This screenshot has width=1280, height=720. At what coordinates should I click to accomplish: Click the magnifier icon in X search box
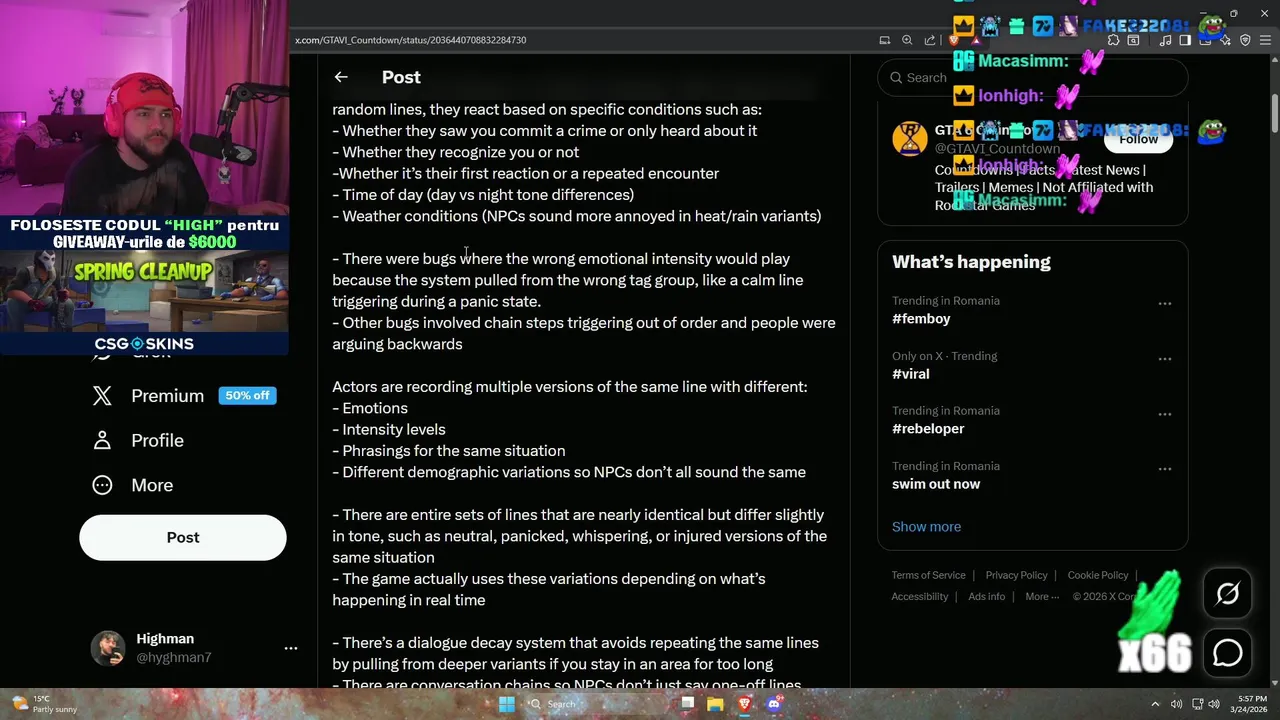click(x=897, y=78)
